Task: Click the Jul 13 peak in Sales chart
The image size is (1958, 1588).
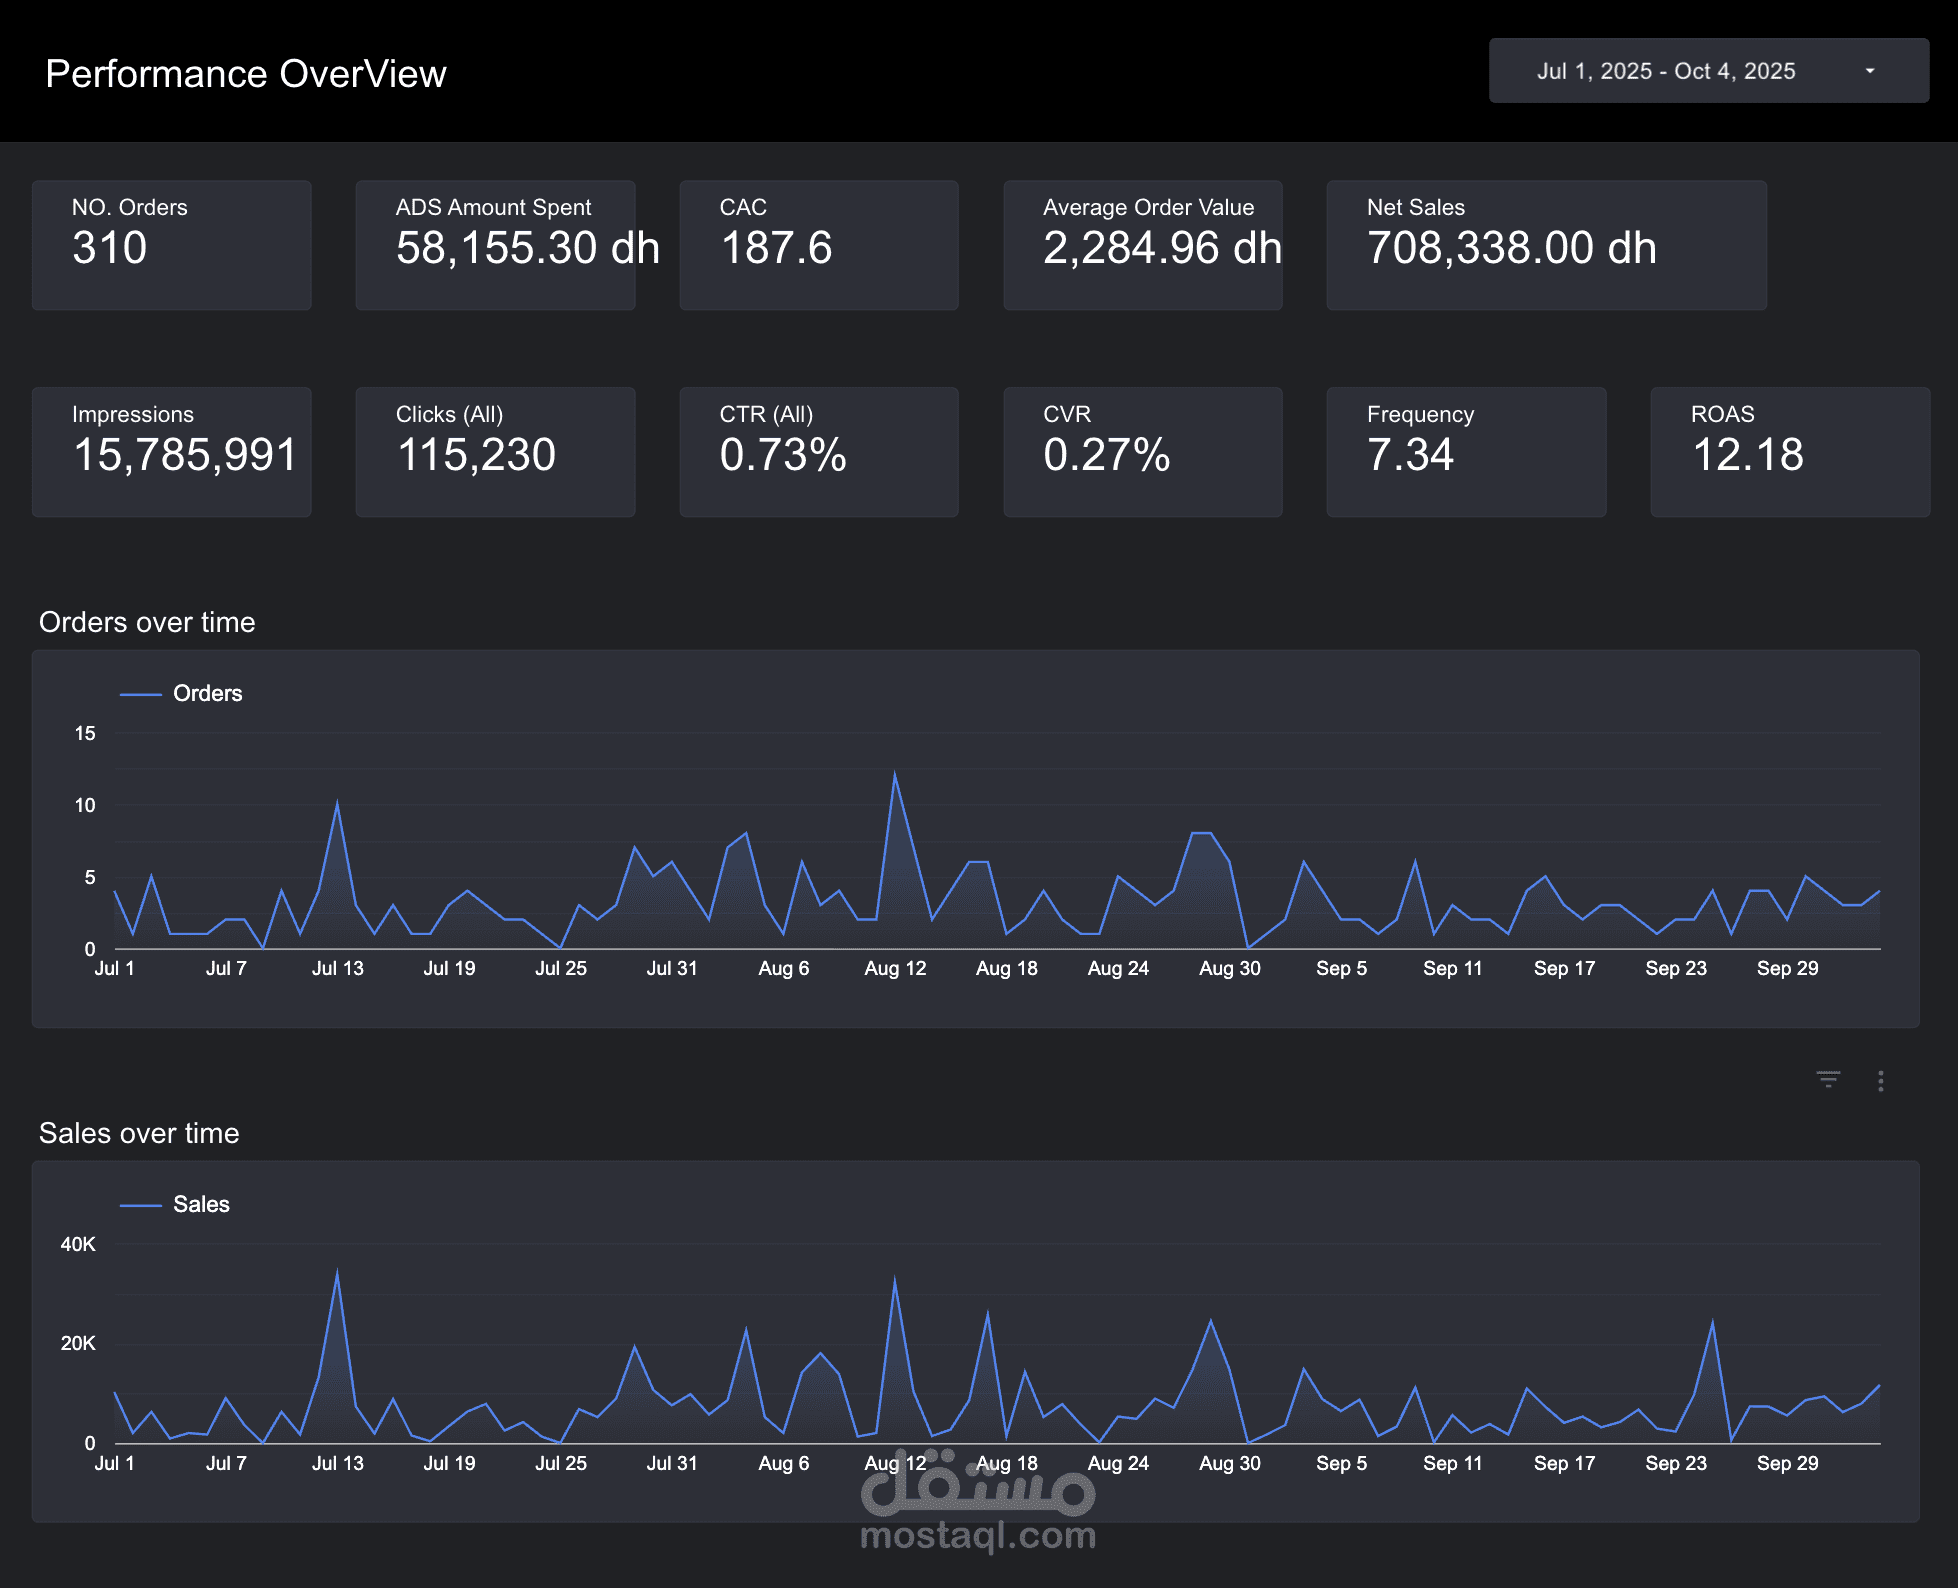Action: (337, 1273)
